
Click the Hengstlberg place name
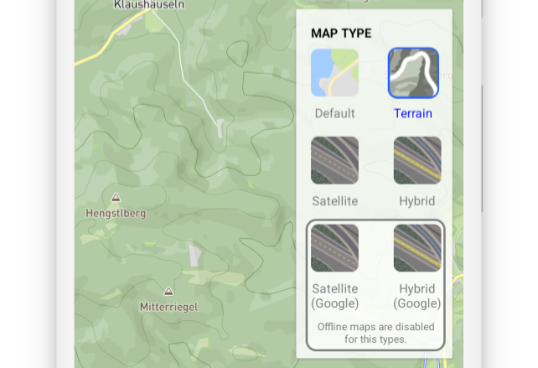point(116,213)
